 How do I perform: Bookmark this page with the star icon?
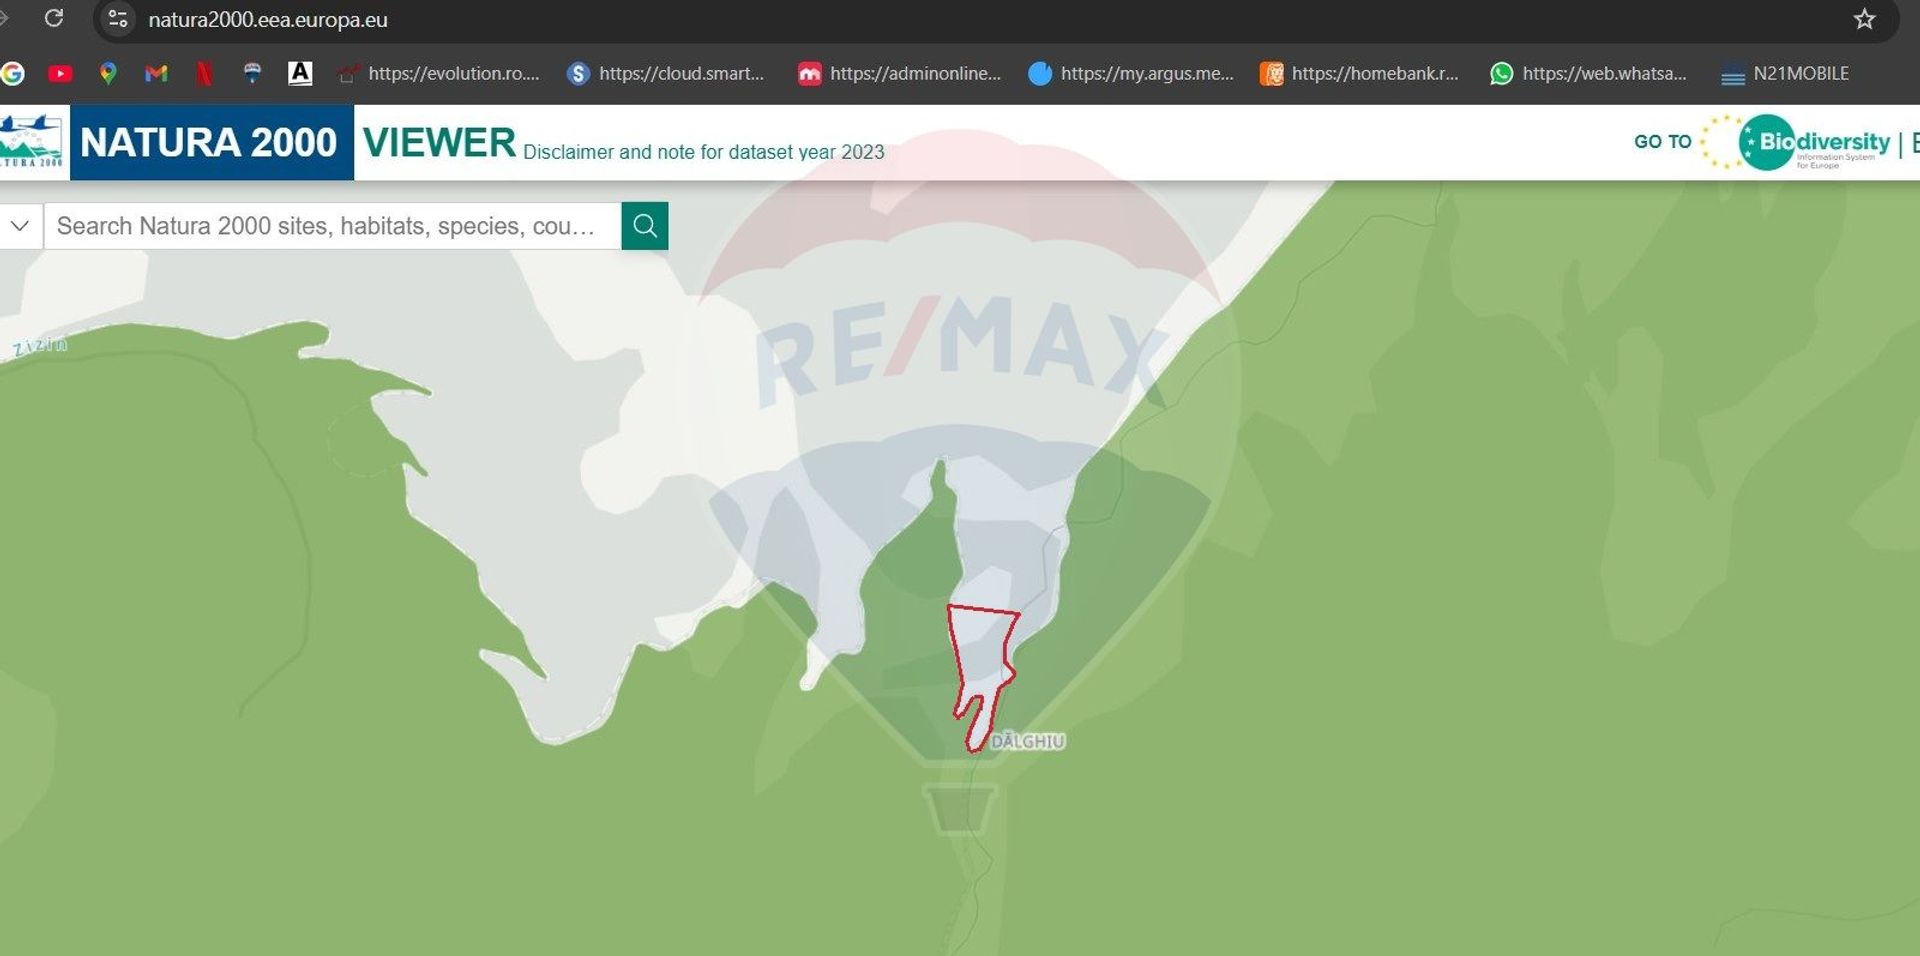(1864, 19)
